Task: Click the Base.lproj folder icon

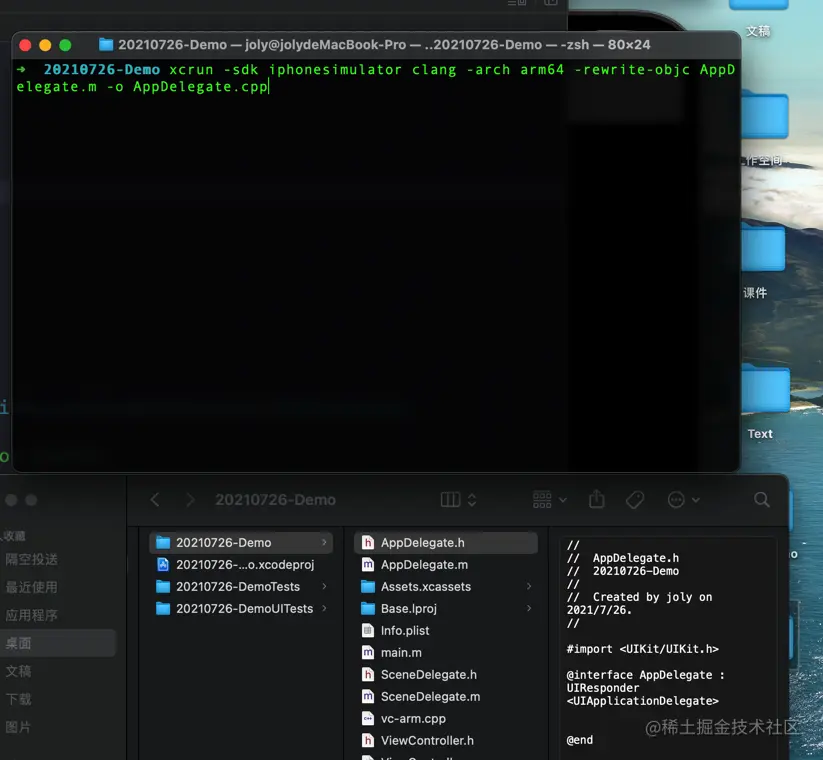Action: [x=368, y=609]
